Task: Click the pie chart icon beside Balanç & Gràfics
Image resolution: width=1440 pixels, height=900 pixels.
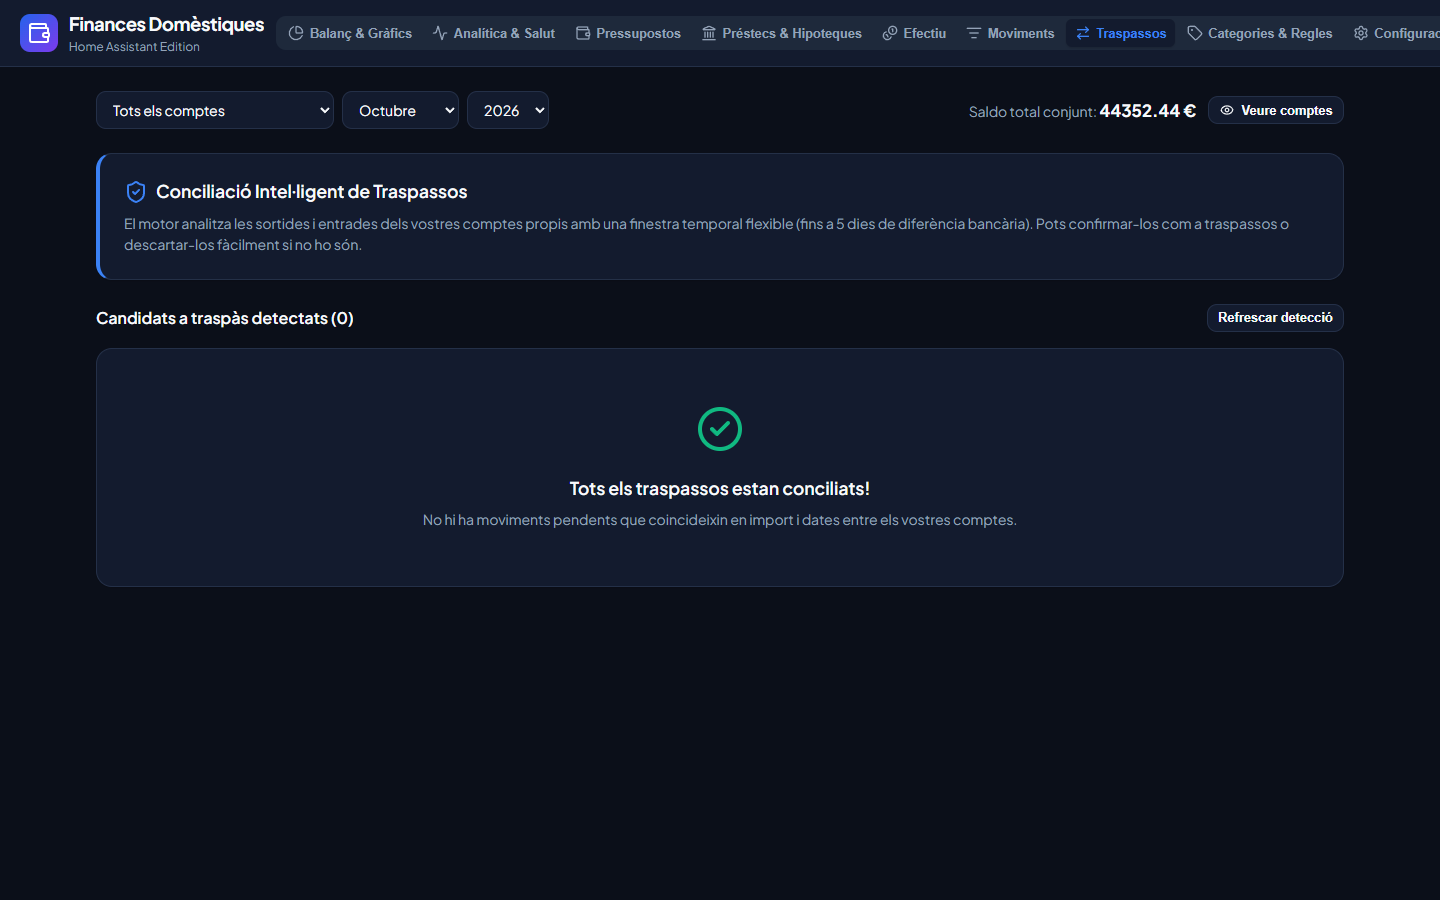Action: point(296,33)
